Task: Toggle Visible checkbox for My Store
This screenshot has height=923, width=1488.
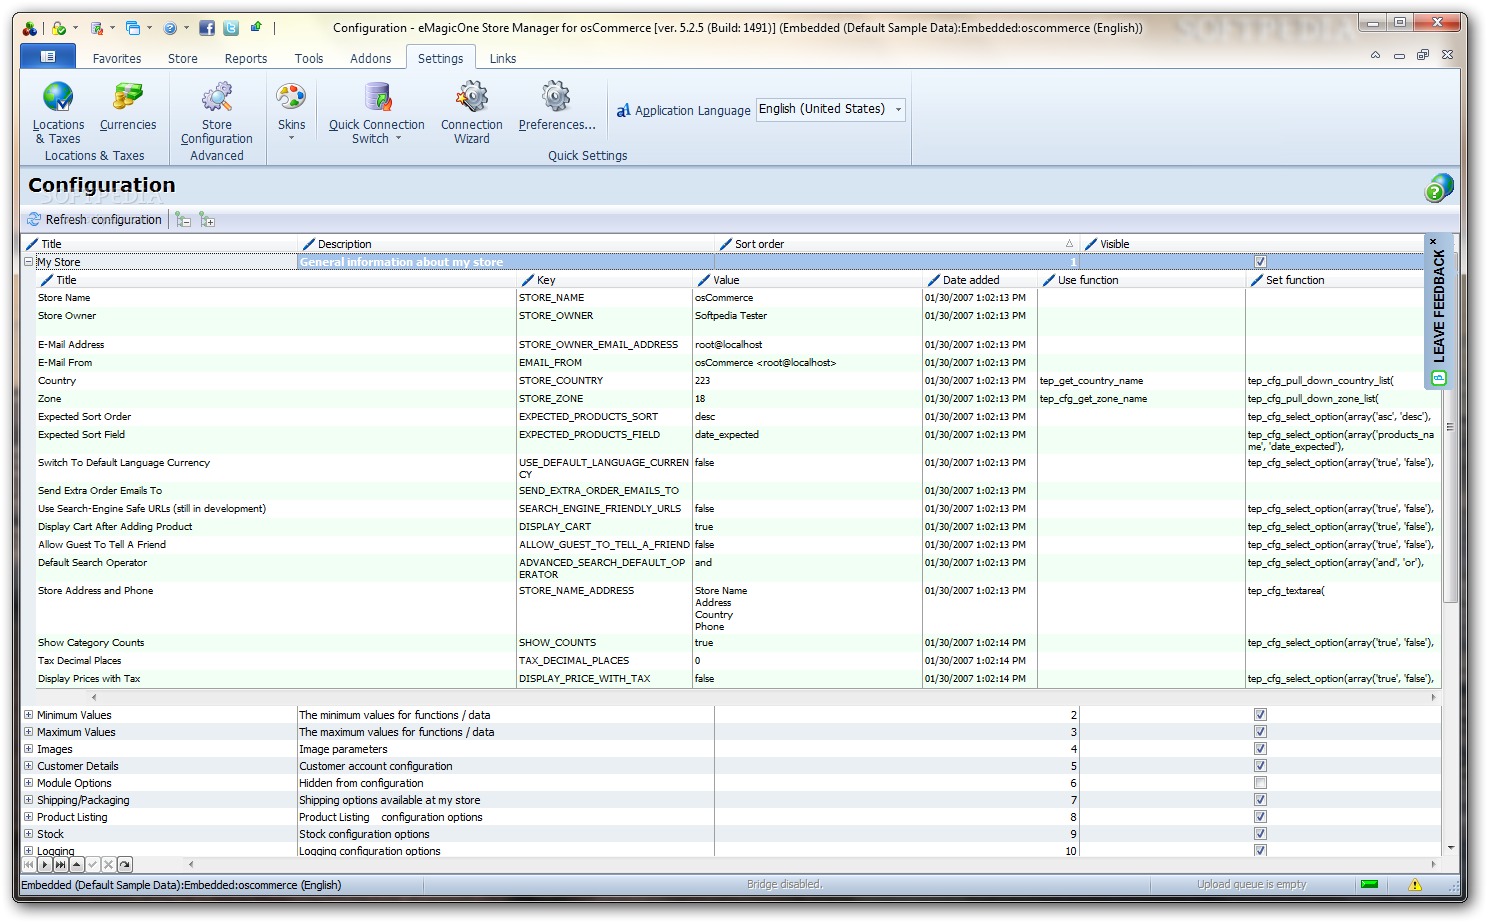Action: click(1260, 262)
